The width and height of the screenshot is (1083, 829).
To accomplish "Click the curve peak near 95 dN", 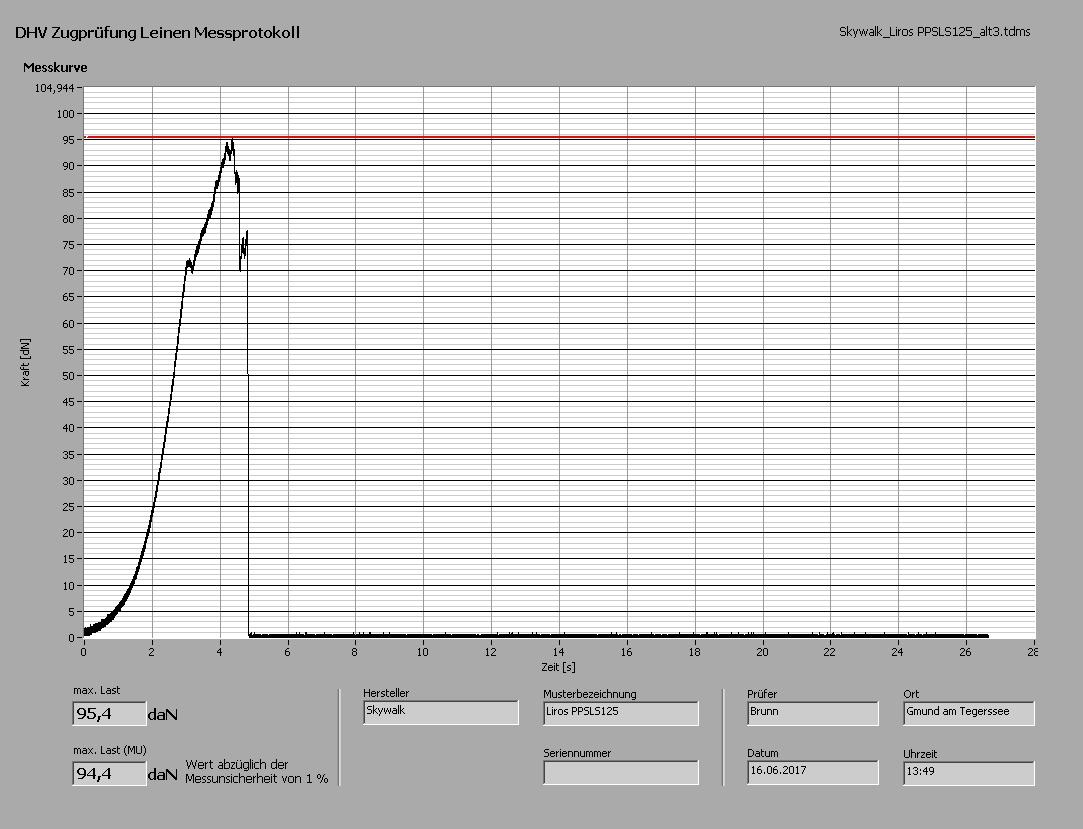I will coord(232,141).
